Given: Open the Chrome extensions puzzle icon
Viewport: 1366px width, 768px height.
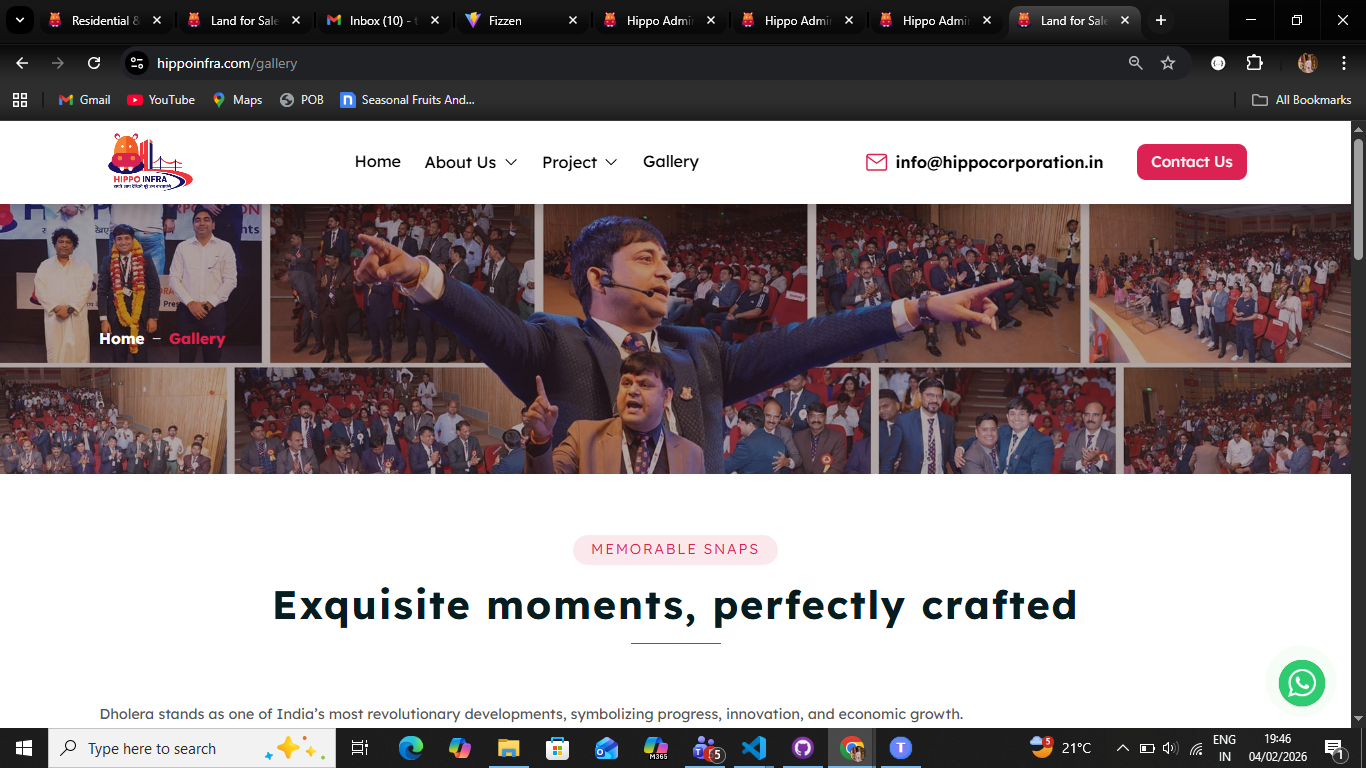Looking at the screenshot, I should point(1254,63).
